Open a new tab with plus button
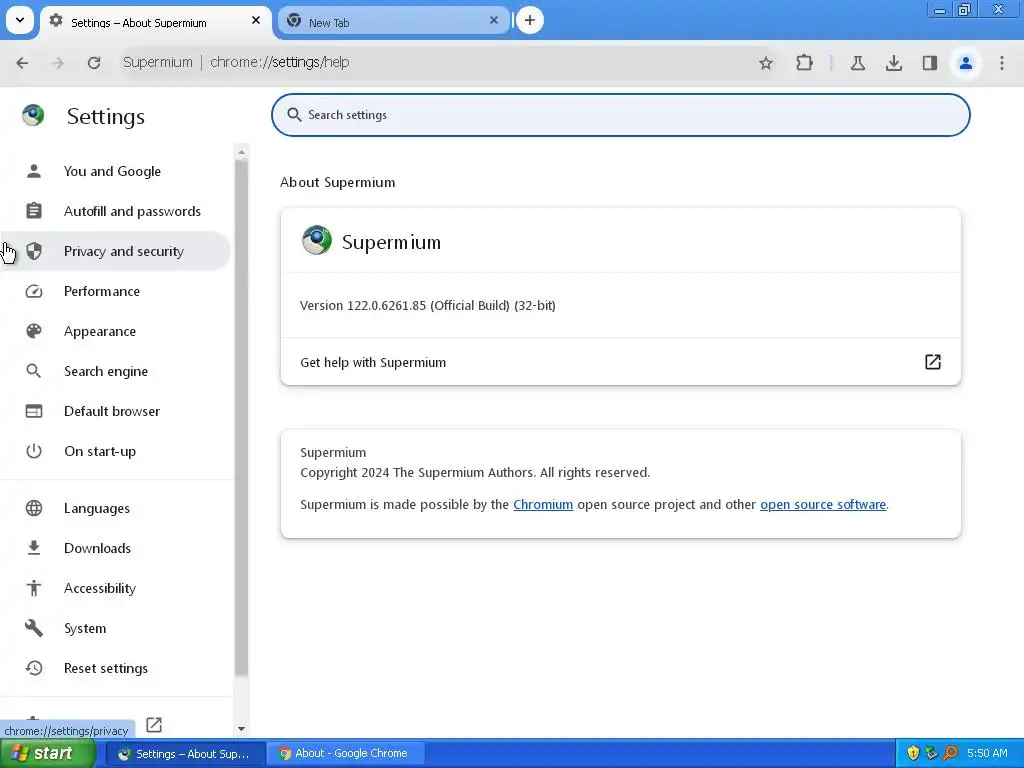 [x=530, y=20]
